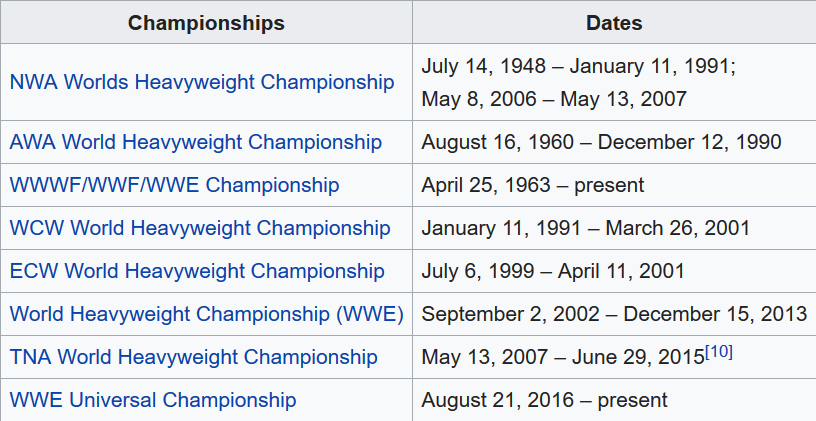Click the July 6, 1999 date cell

pos(553,271)
